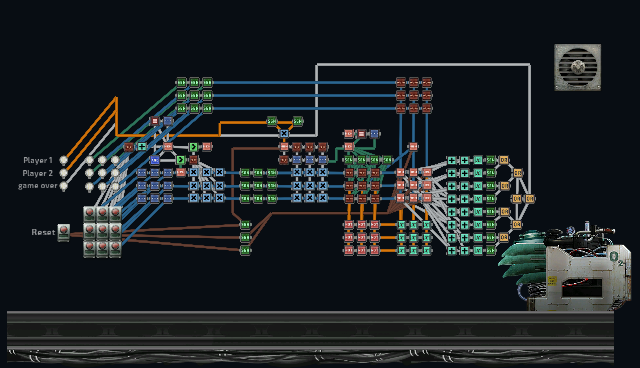The width and height of the screenshot is (640, 368).
Task: Select the game over indicator light
Action: pos(64,186)
